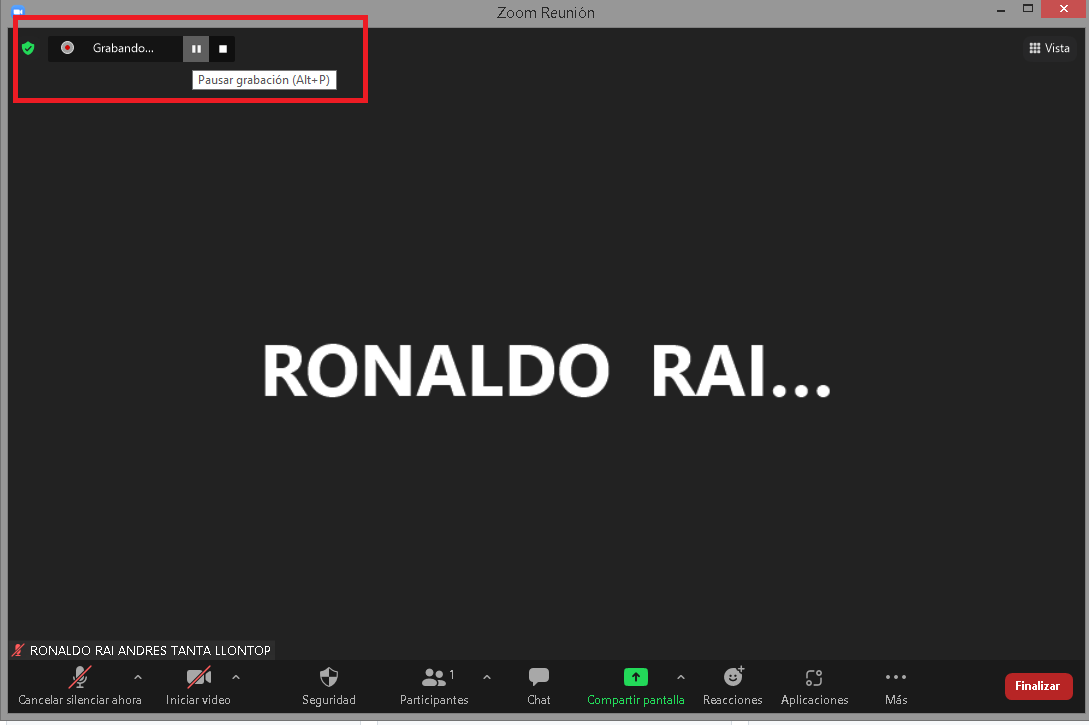This screenshot has height=725, width=1089.
Task: Click the muted microphone icon beside participant name
Action: [x=18, y=650]
